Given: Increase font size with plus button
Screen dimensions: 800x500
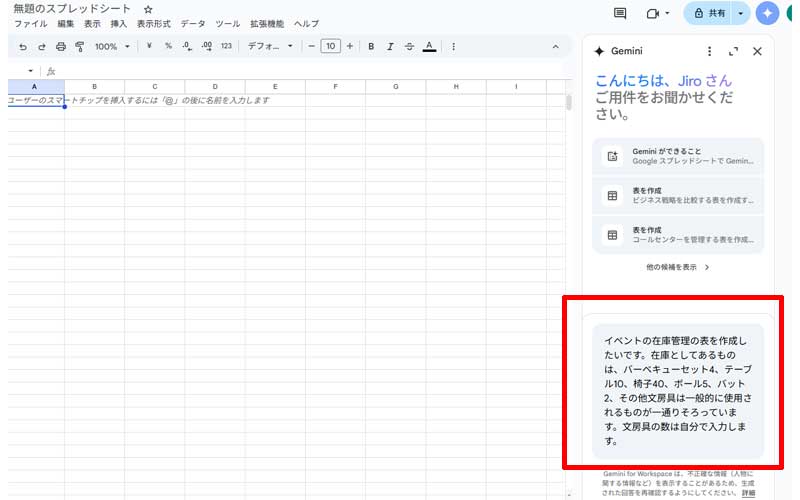Looking at the screenshot, I should tap(349, 46).
